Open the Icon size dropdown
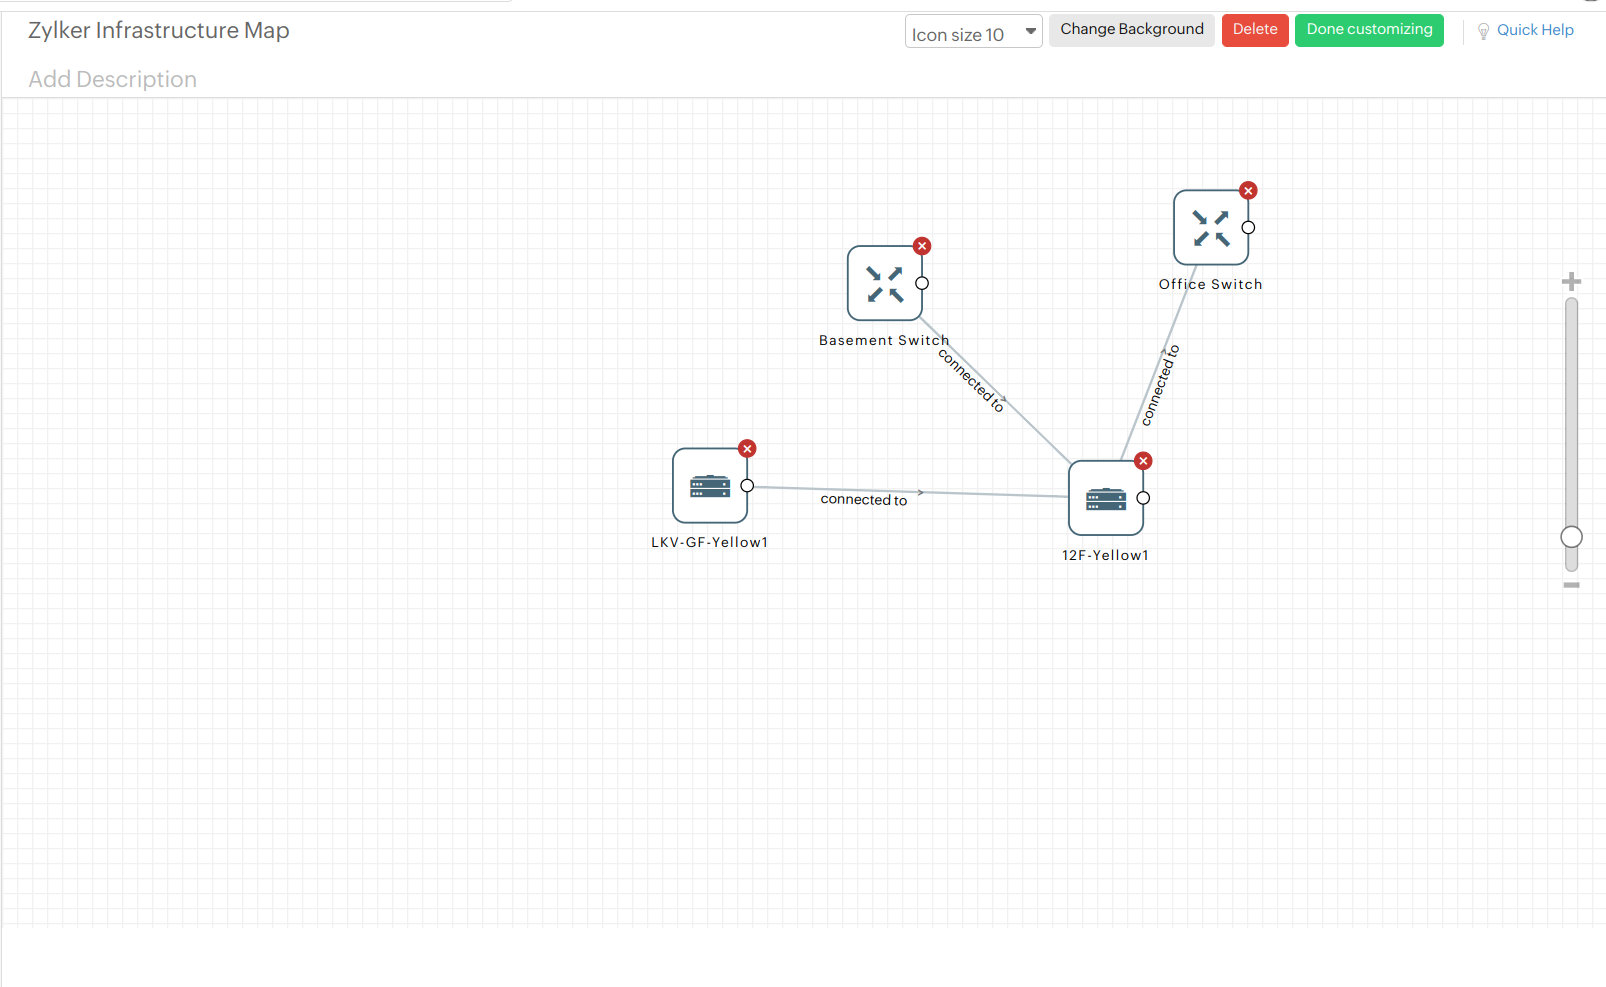This screenshot has width=1606, height=987. pos(1029,31)
